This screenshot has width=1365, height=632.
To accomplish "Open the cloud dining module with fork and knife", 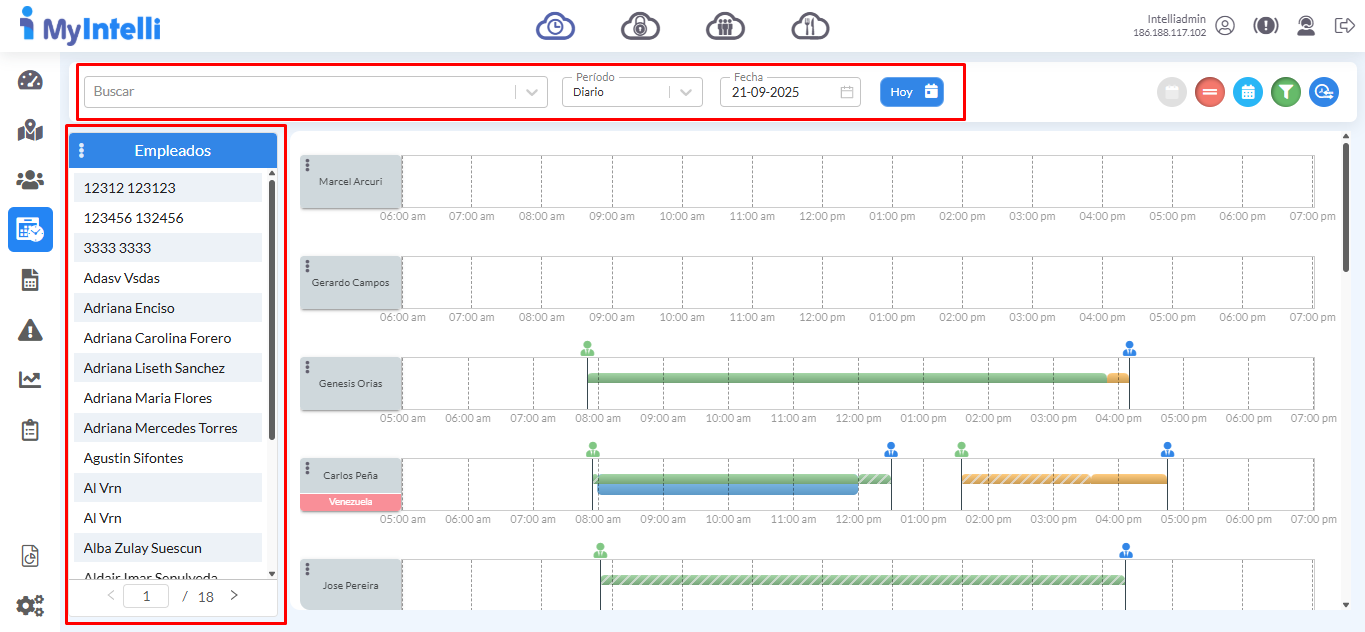I will click(810, 26).
